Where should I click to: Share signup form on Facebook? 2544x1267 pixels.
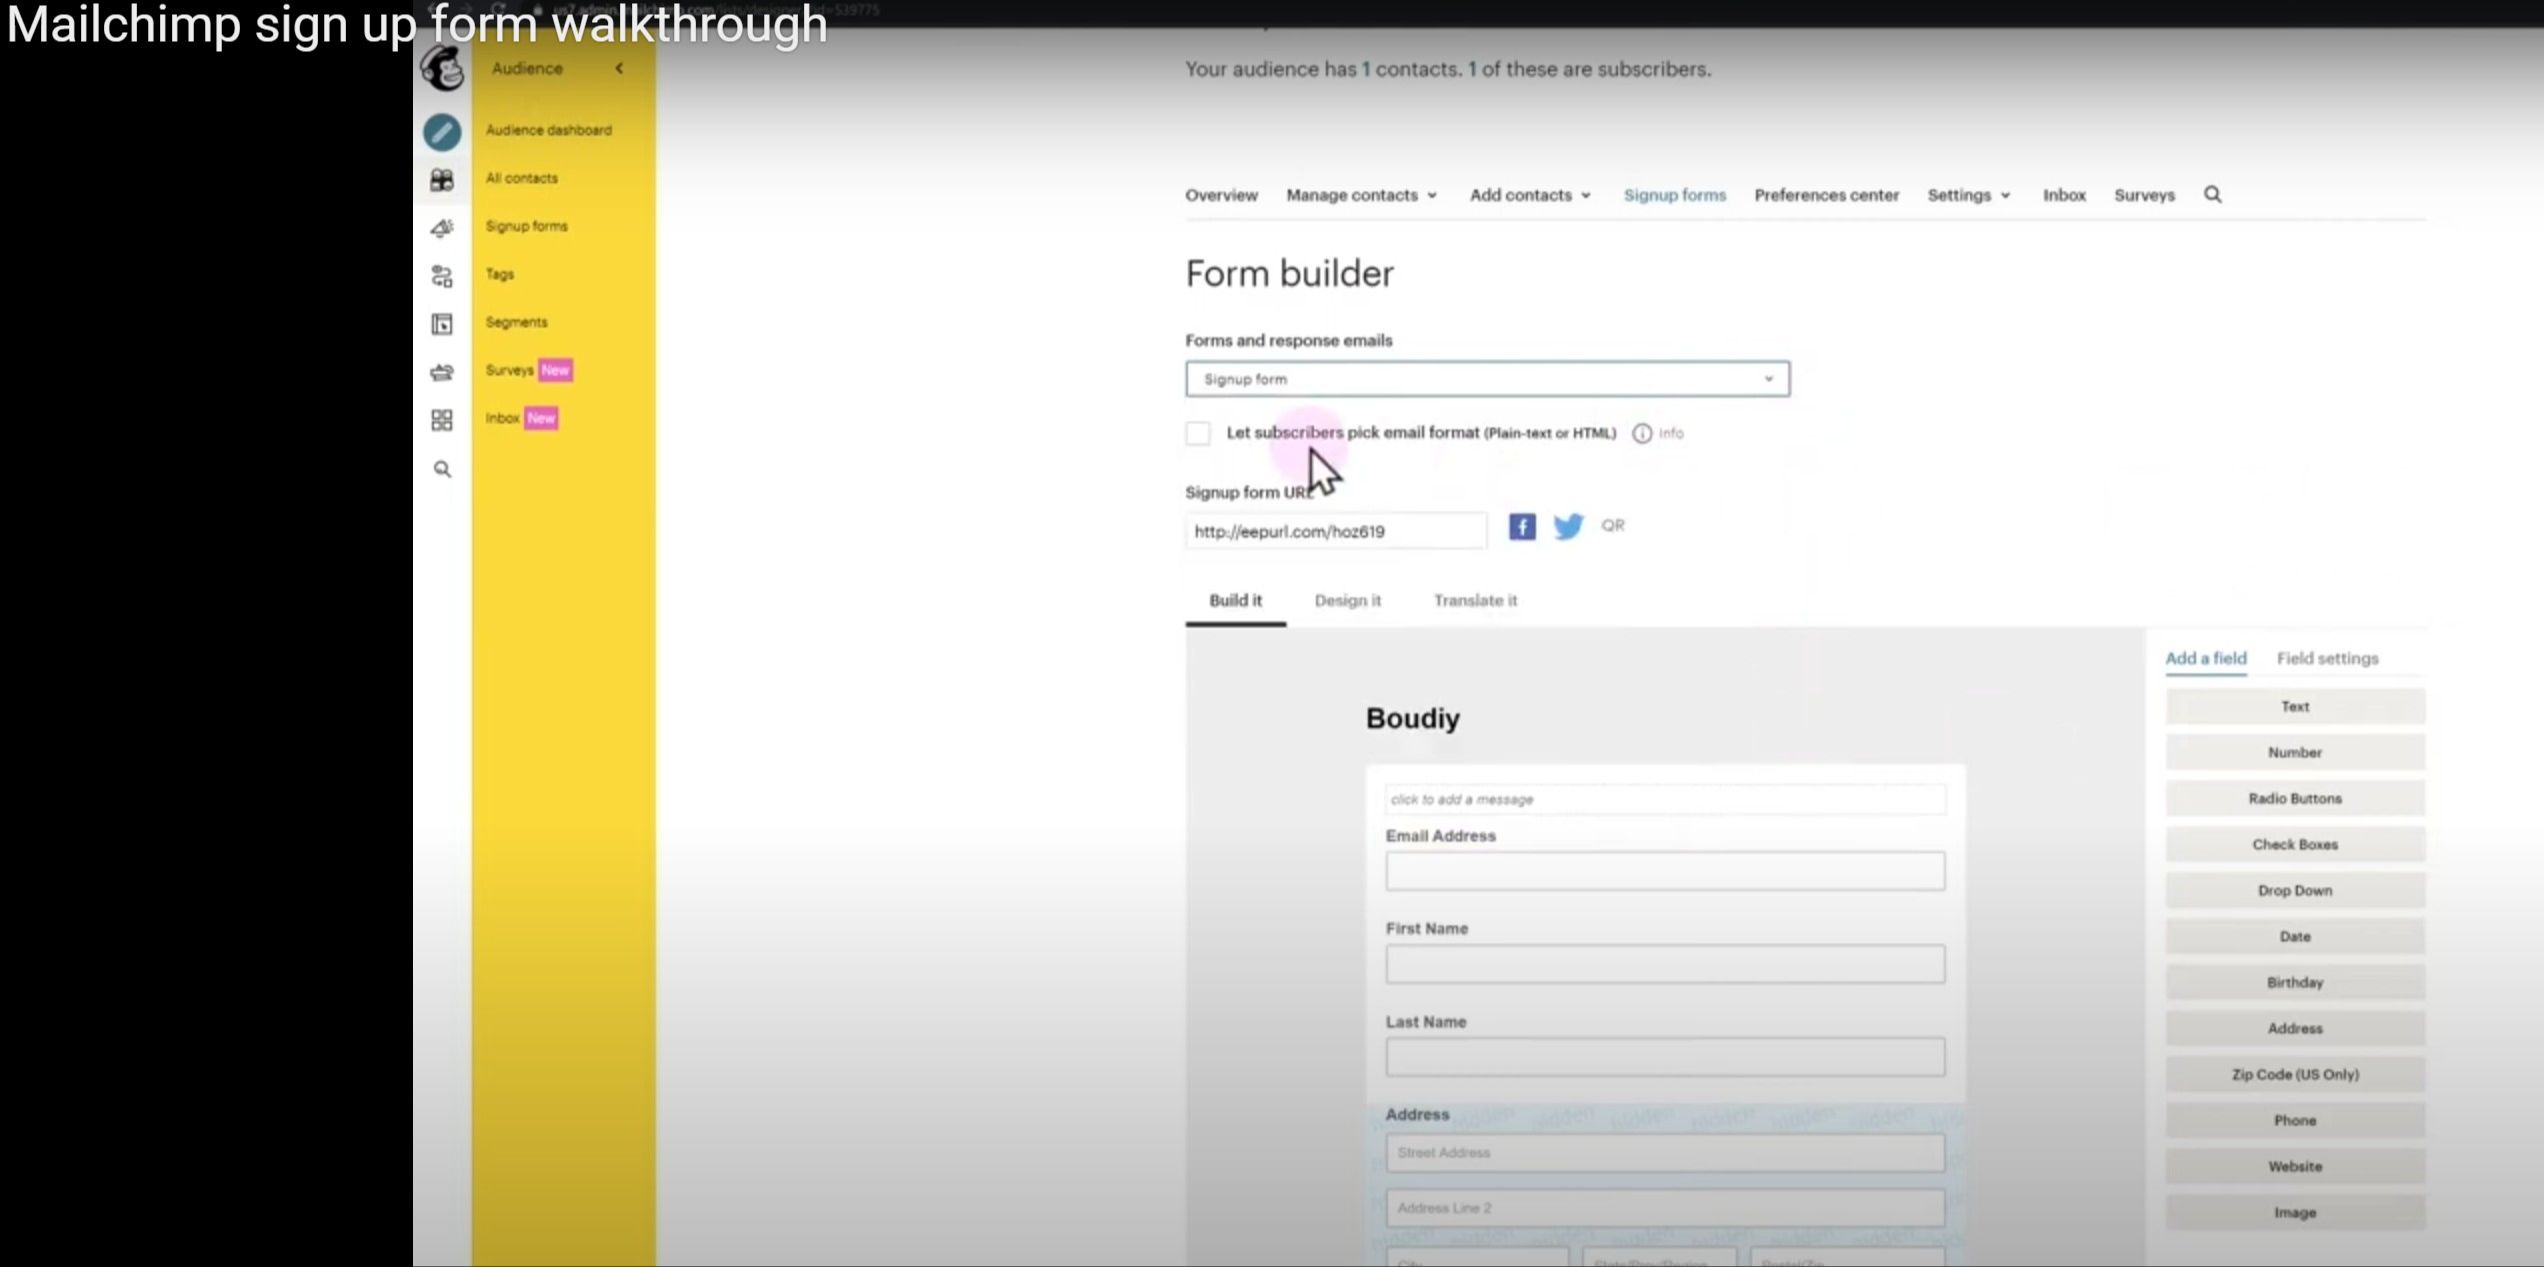(1522, 527)
